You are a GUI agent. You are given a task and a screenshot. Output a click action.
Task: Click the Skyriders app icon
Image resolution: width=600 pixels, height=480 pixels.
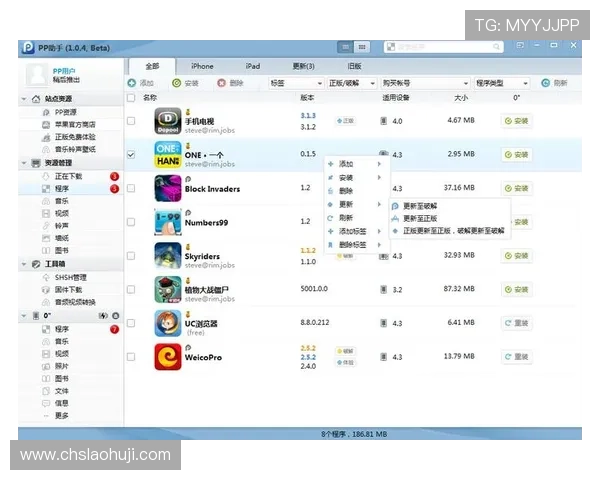click(167, 256)
